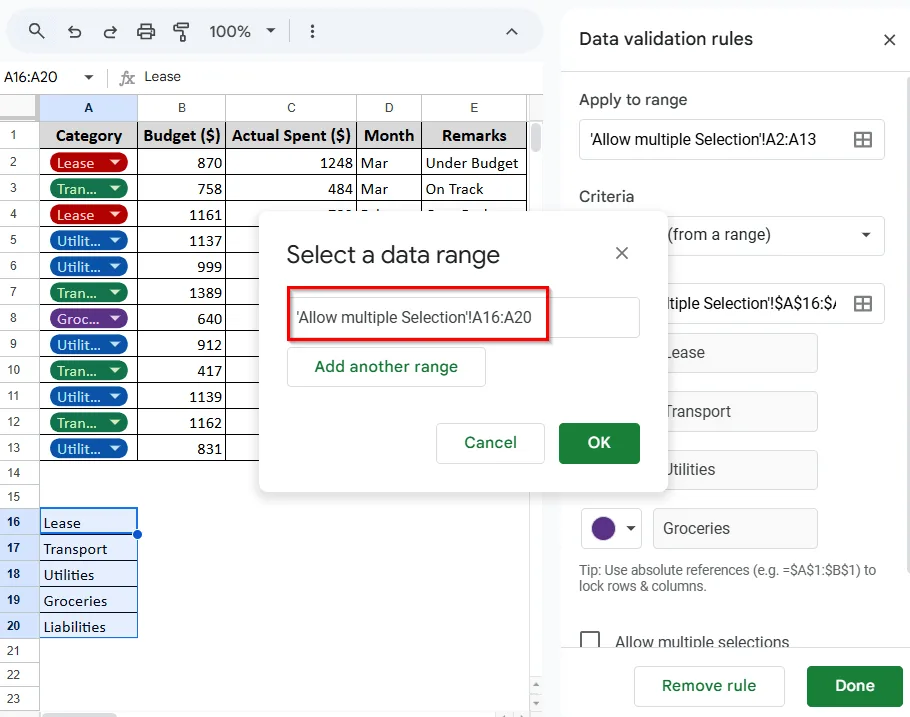Screen dimensions: 910x717
Task: Open the name box dropdown arrow
Action: (x=88, y=77)
